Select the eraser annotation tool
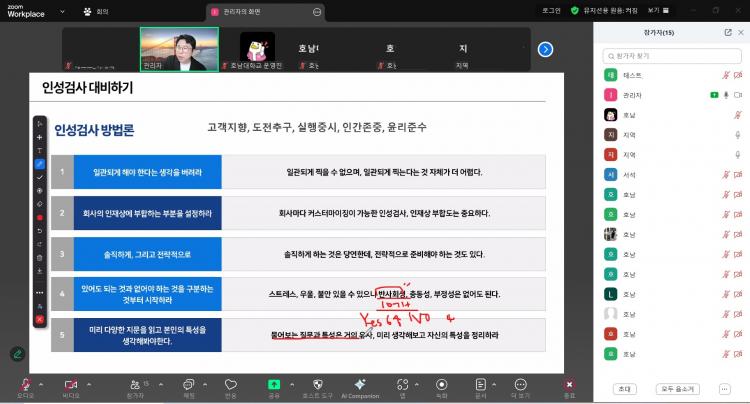The height and width of the screenshot is (404, 750). (x=40, y=204)
